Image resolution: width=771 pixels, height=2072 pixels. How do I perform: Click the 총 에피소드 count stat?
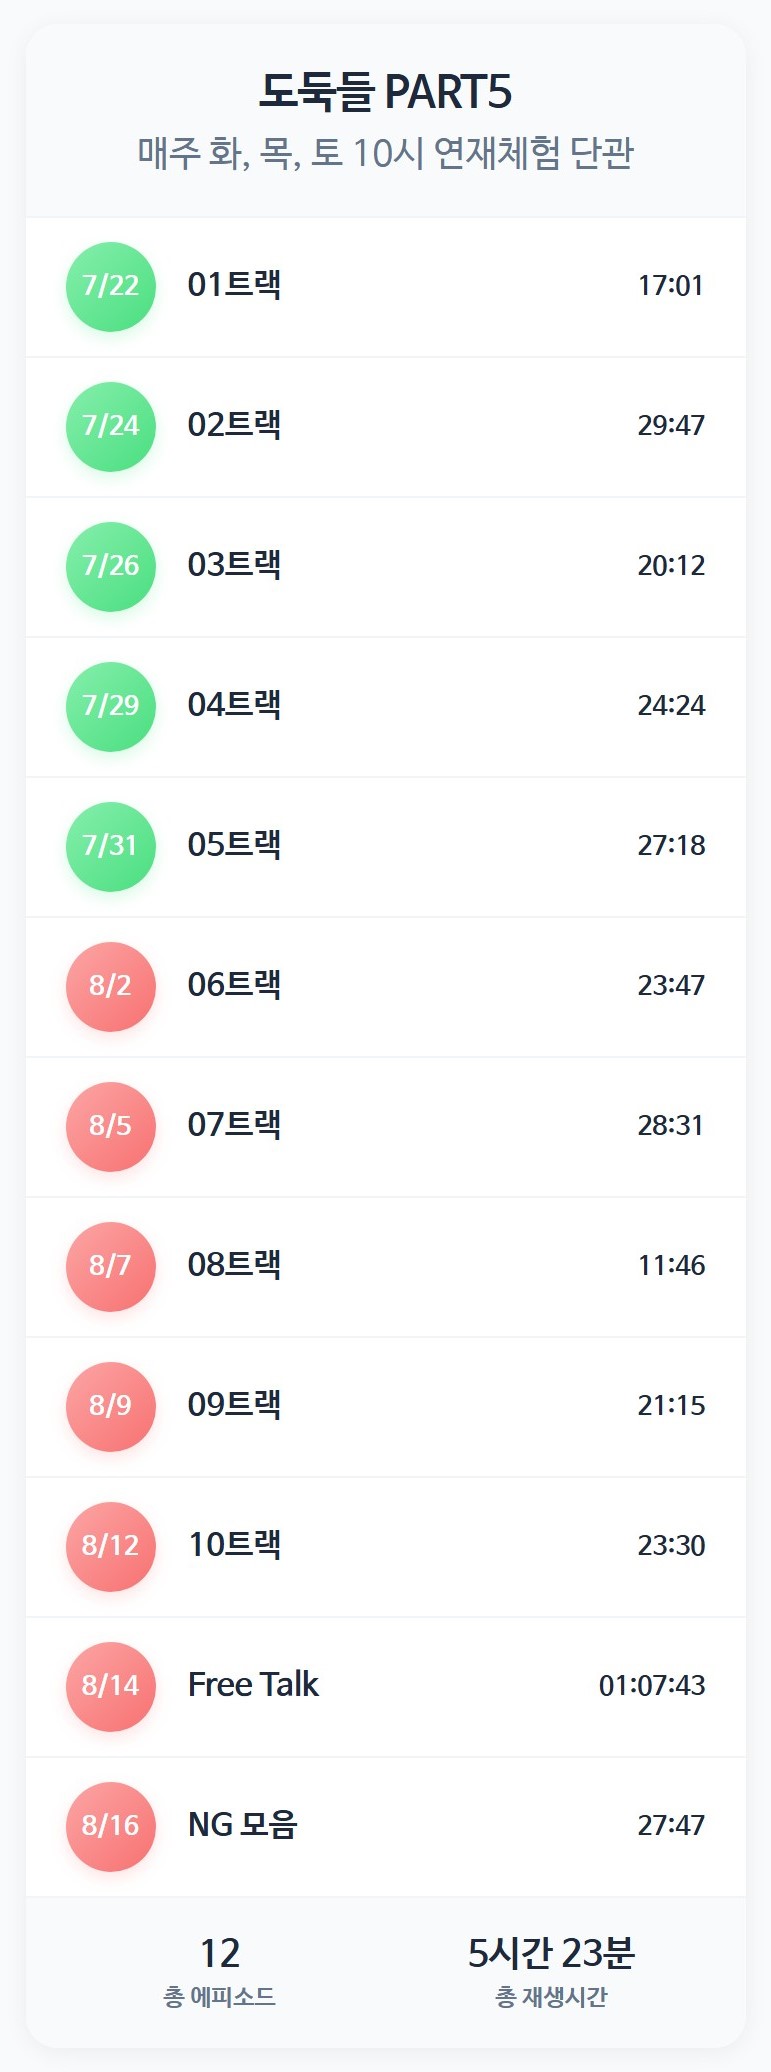(x=220, y=1970)
